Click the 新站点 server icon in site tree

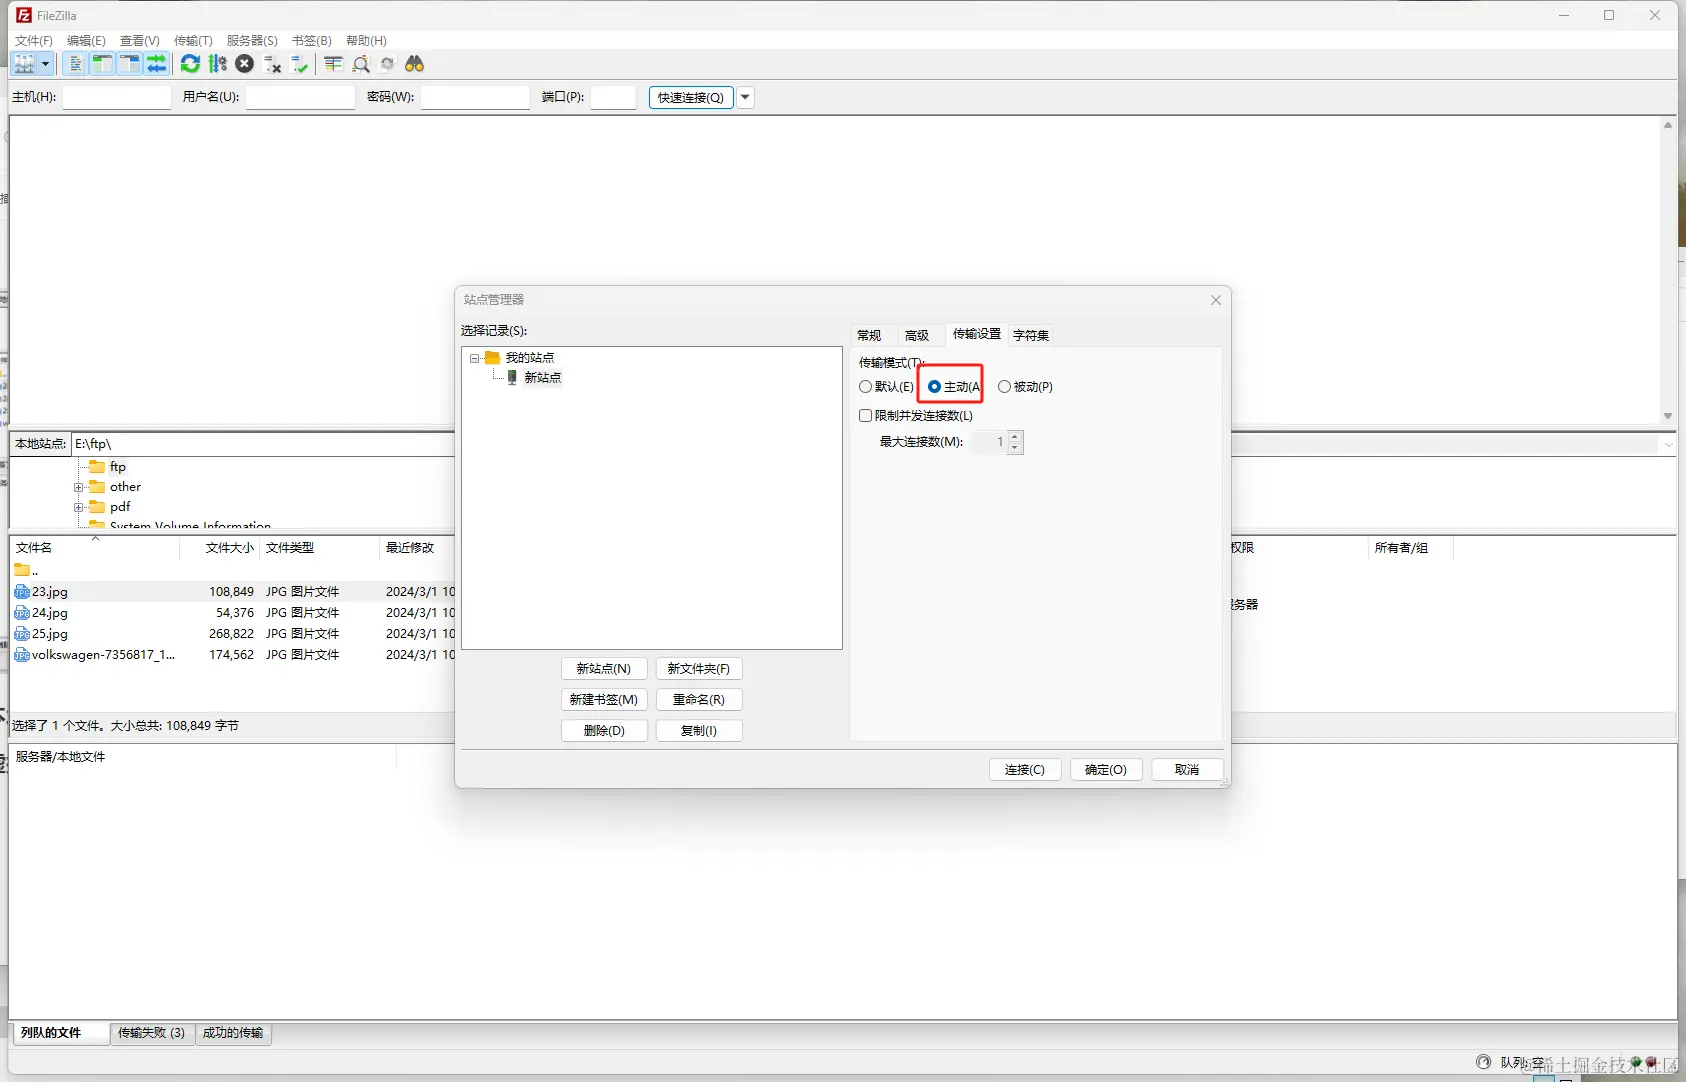pos(512,377)
